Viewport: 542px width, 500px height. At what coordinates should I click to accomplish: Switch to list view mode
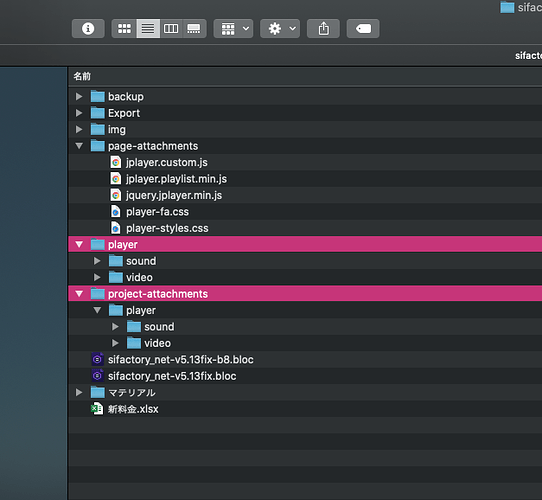[148, 28]
